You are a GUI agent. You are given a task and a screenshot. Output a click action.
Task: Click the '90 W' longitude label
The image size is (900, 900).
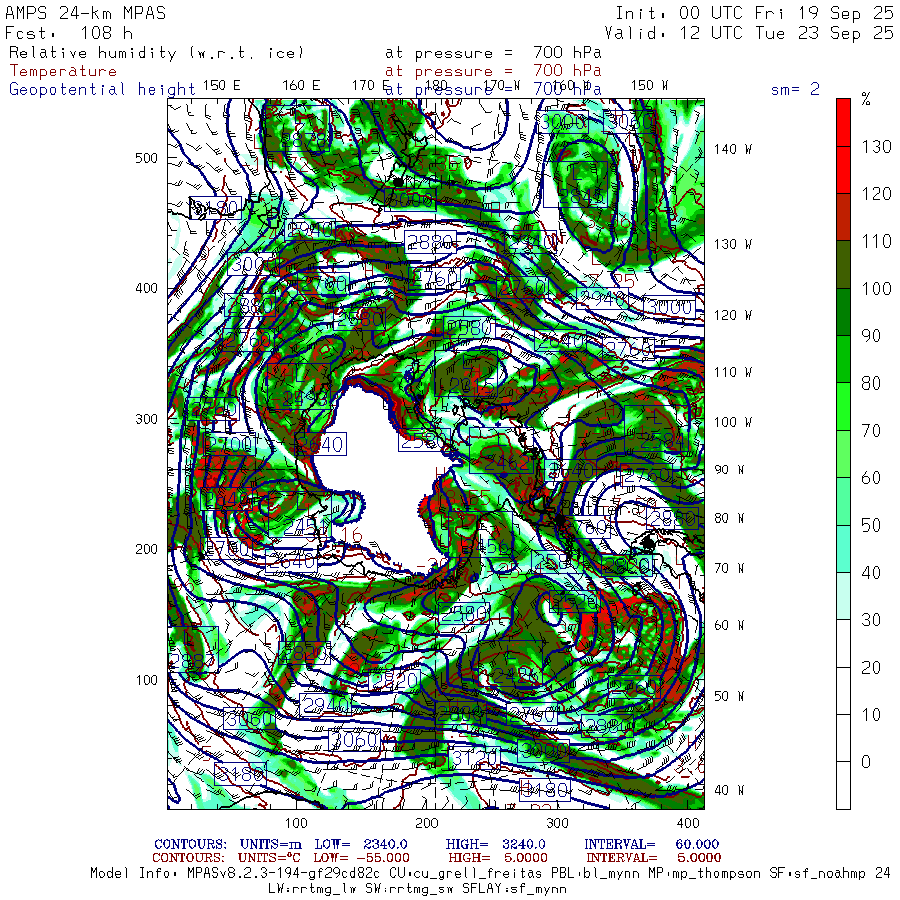729,470
